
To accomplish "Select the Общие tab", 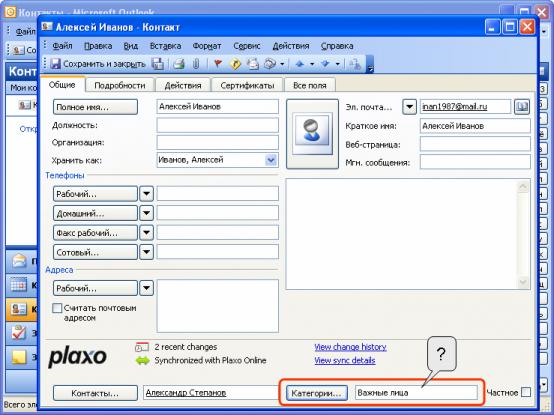I will (x=62, y=85).
